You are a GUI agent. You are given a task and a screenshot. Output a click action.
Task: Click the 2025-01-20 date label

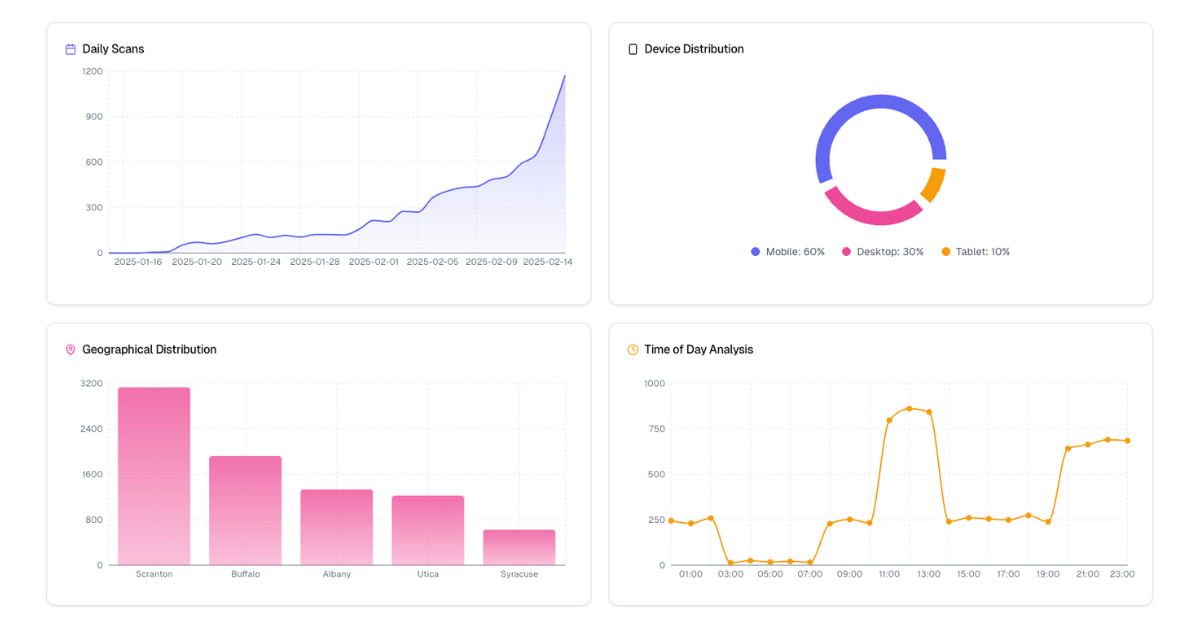point(197,262)
